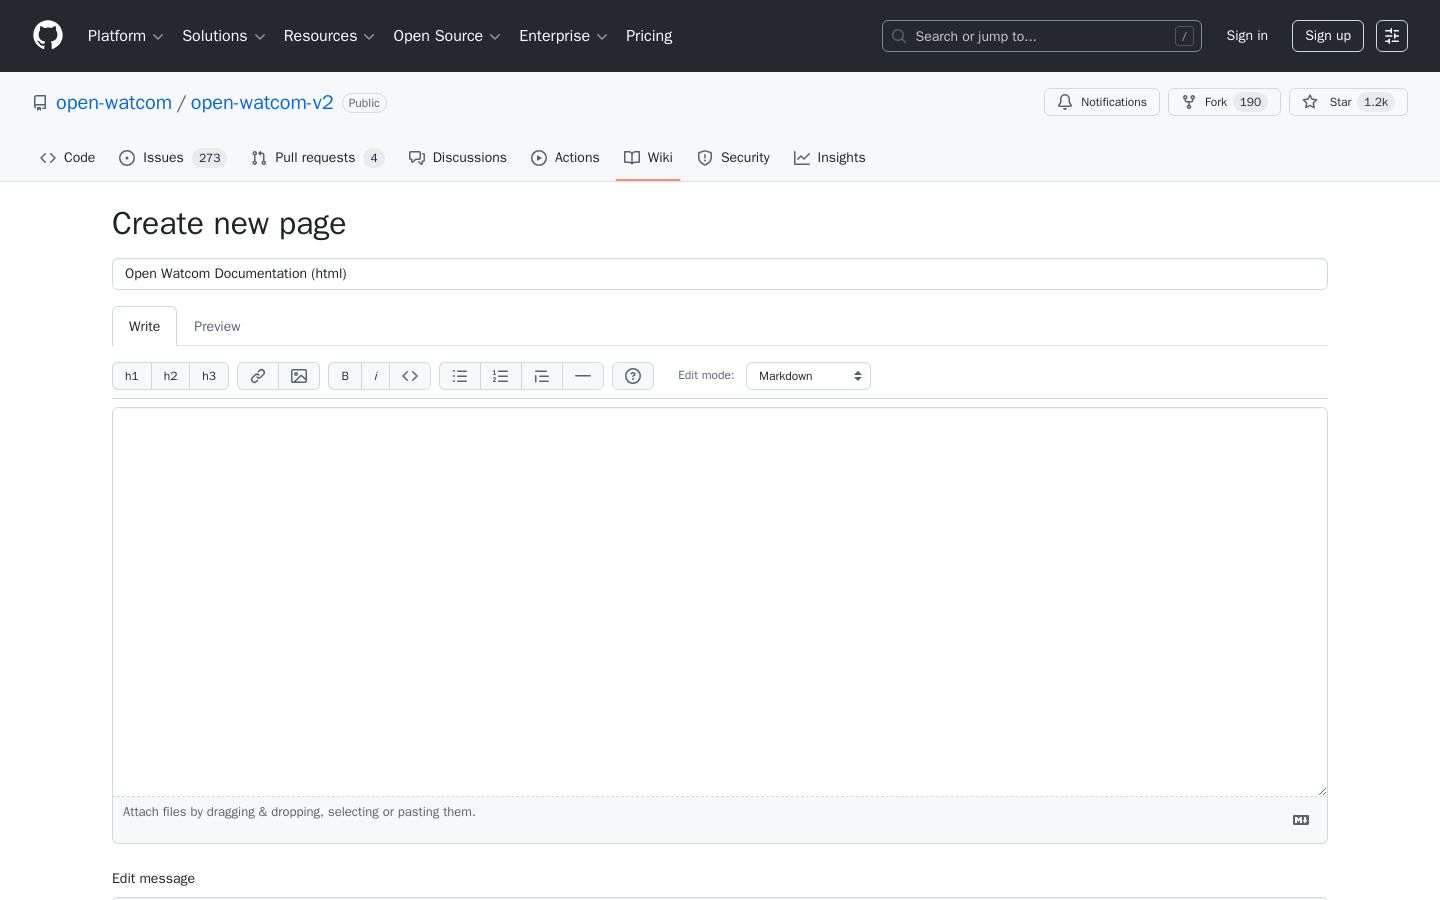Focus the Search or jump to field
This screenshot has width=1440, height=900.
click(x=1042, y=36)
